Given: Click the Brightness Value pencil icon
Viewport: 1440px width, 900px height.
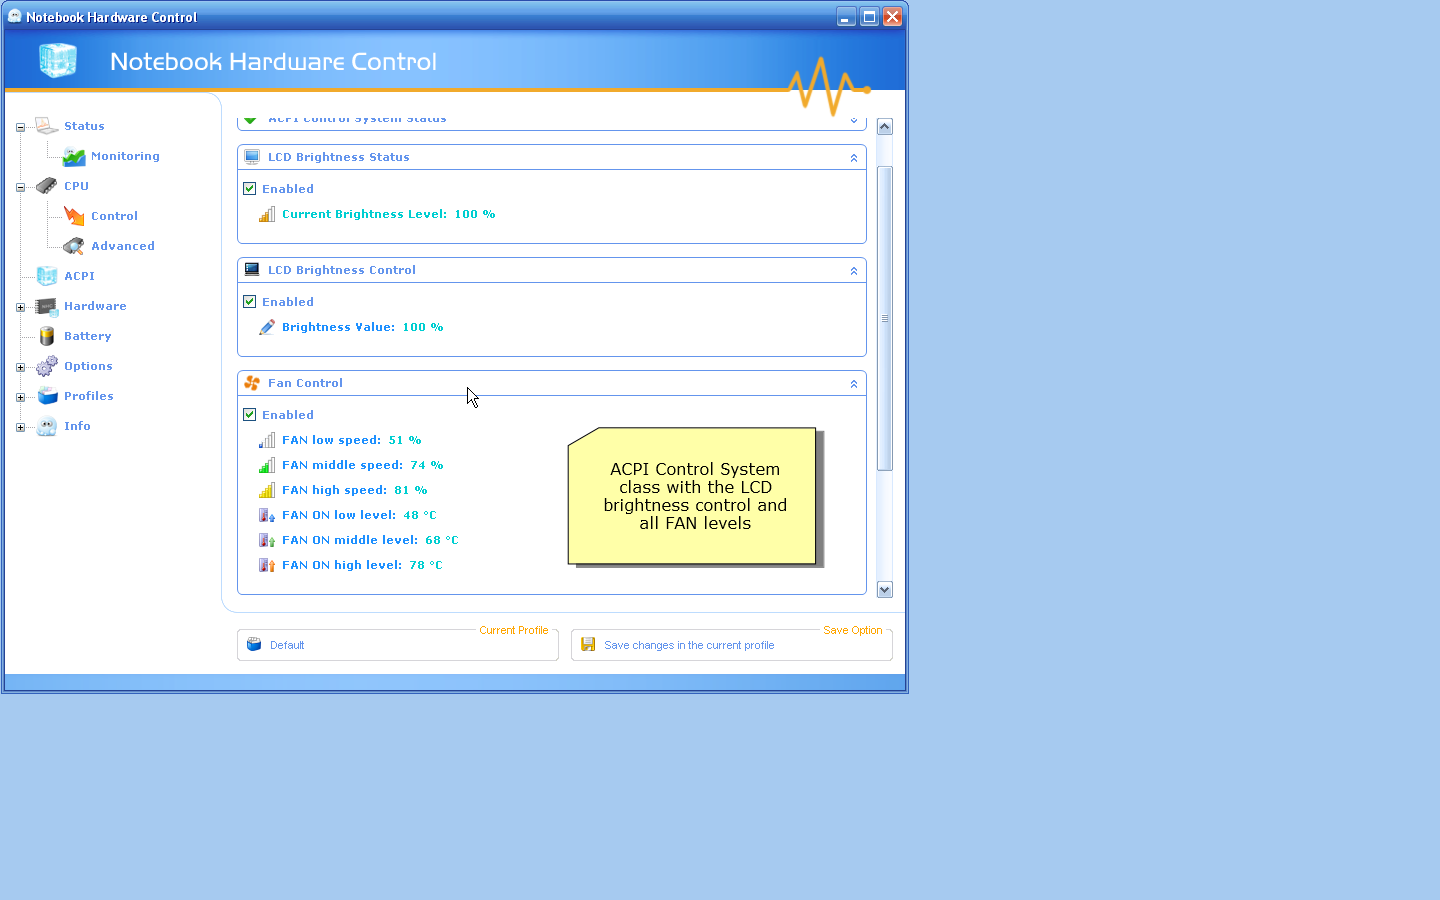Looking at the screenshot, I should 267,327.
